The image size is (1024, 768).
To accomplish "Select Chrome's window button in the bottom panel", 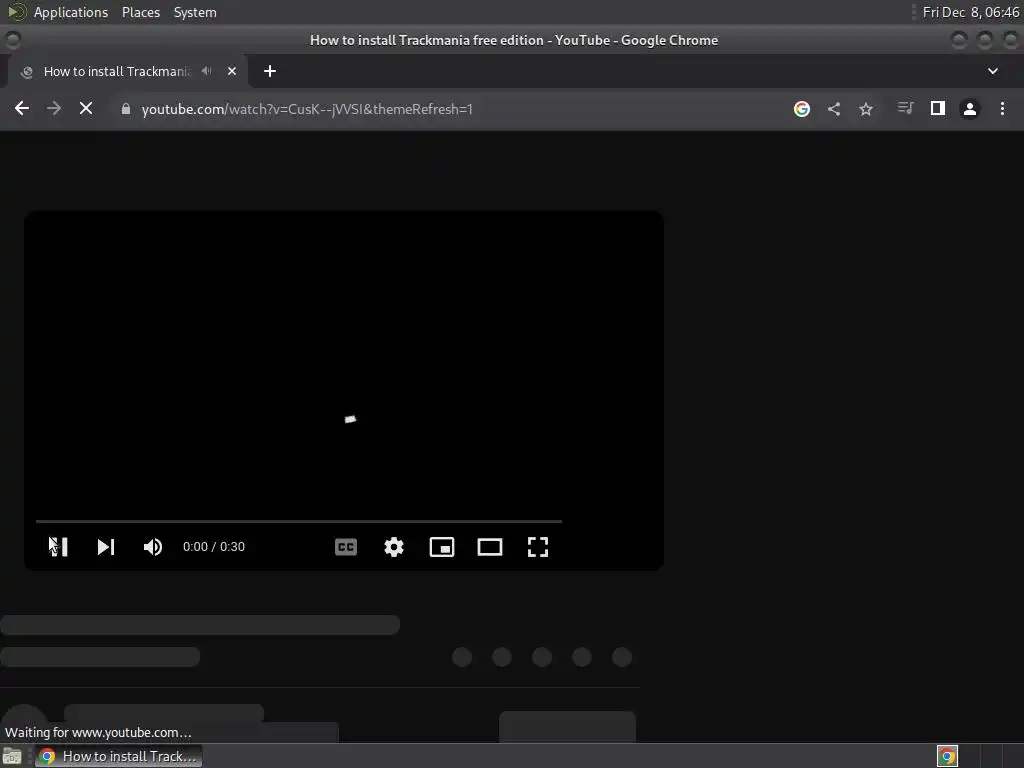I will [118, 756].
